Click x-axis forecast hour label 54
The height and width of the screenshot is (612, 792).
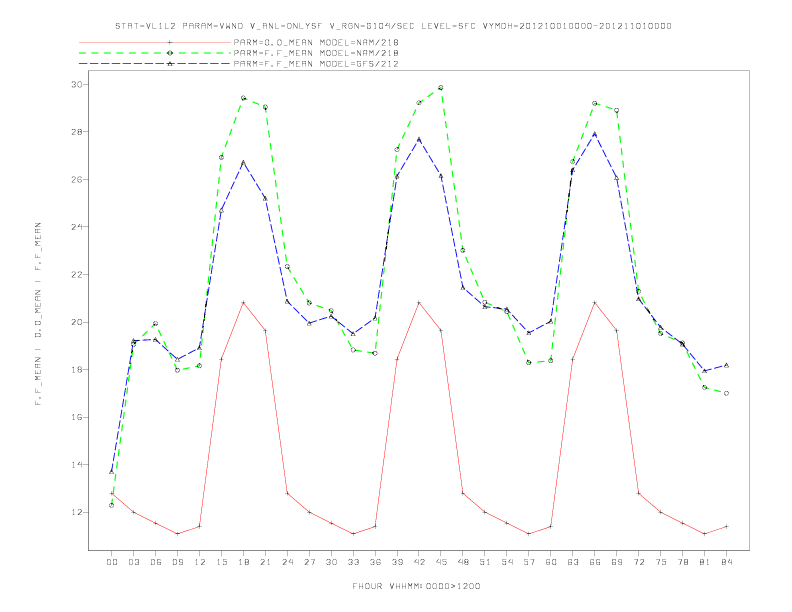[x=507, y=562]
